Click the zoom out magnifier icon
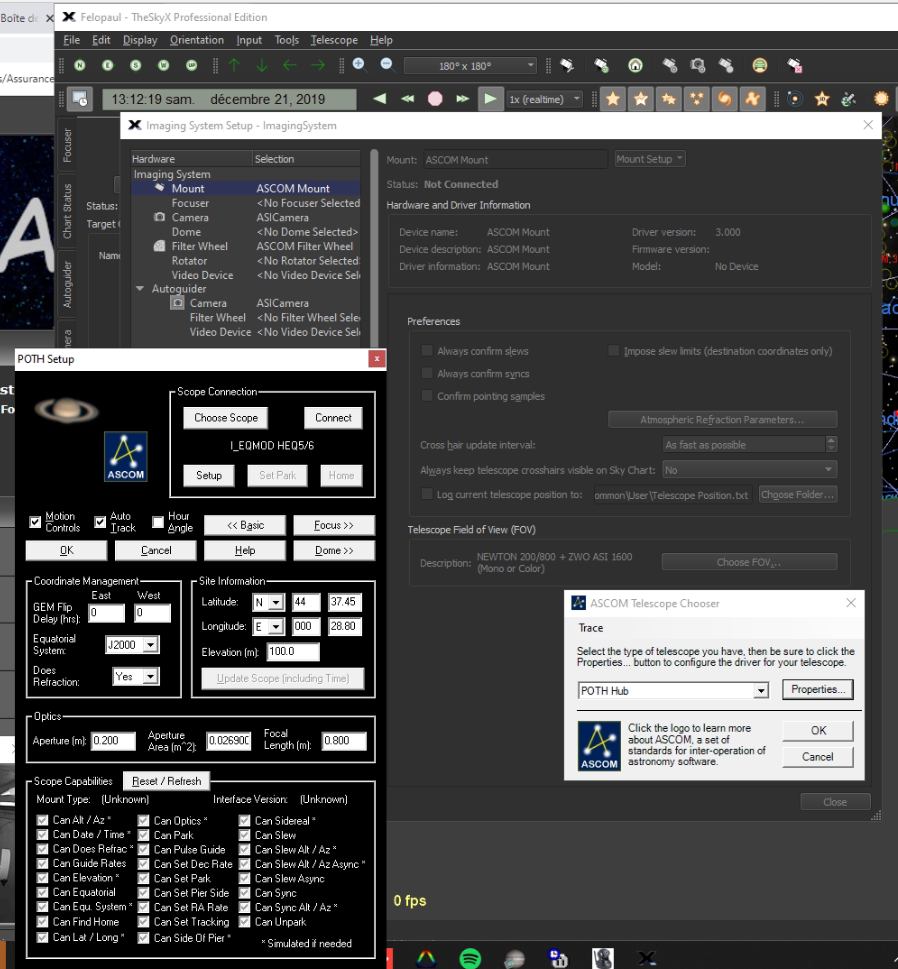898x969 pixels. (x=387, y=66)
